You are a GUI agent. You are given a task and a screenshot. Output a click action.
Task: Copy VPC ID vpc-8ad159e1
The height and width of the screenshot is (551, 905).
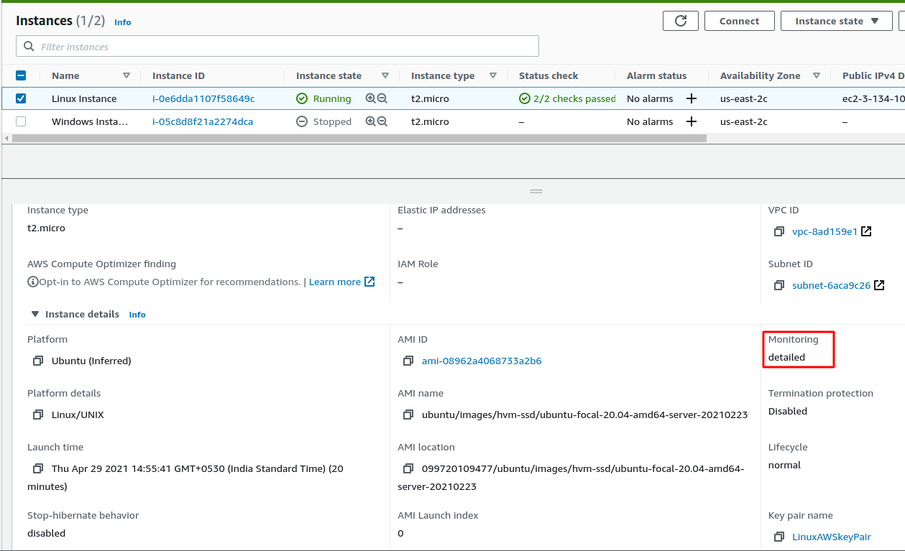pos(779,231)
